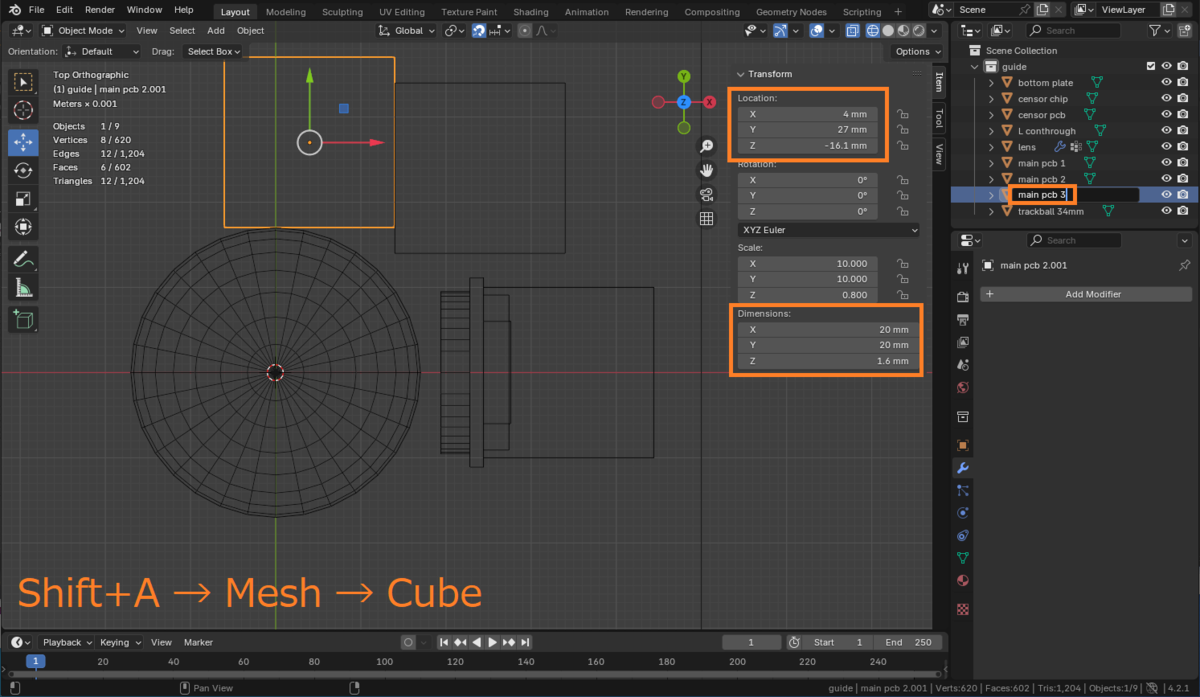Open the Output properties tab icon

(x=963, y=319)
